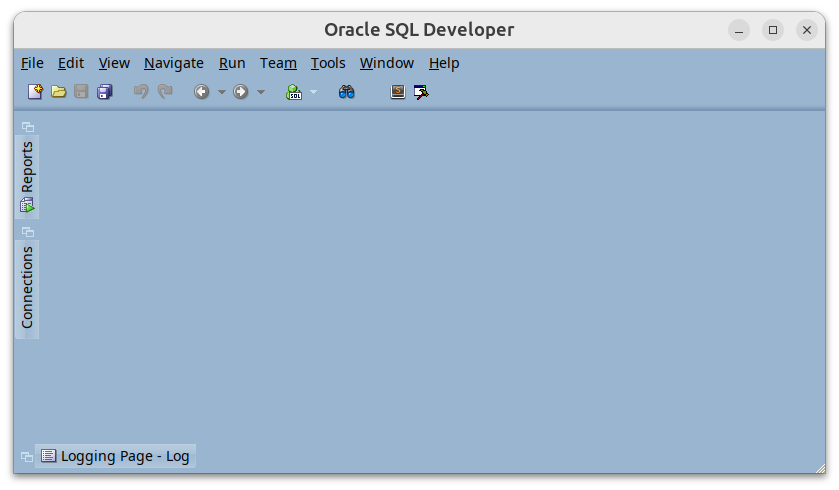Open the File menu
This screenshot has width=839, height=490.
click(32, 63)
